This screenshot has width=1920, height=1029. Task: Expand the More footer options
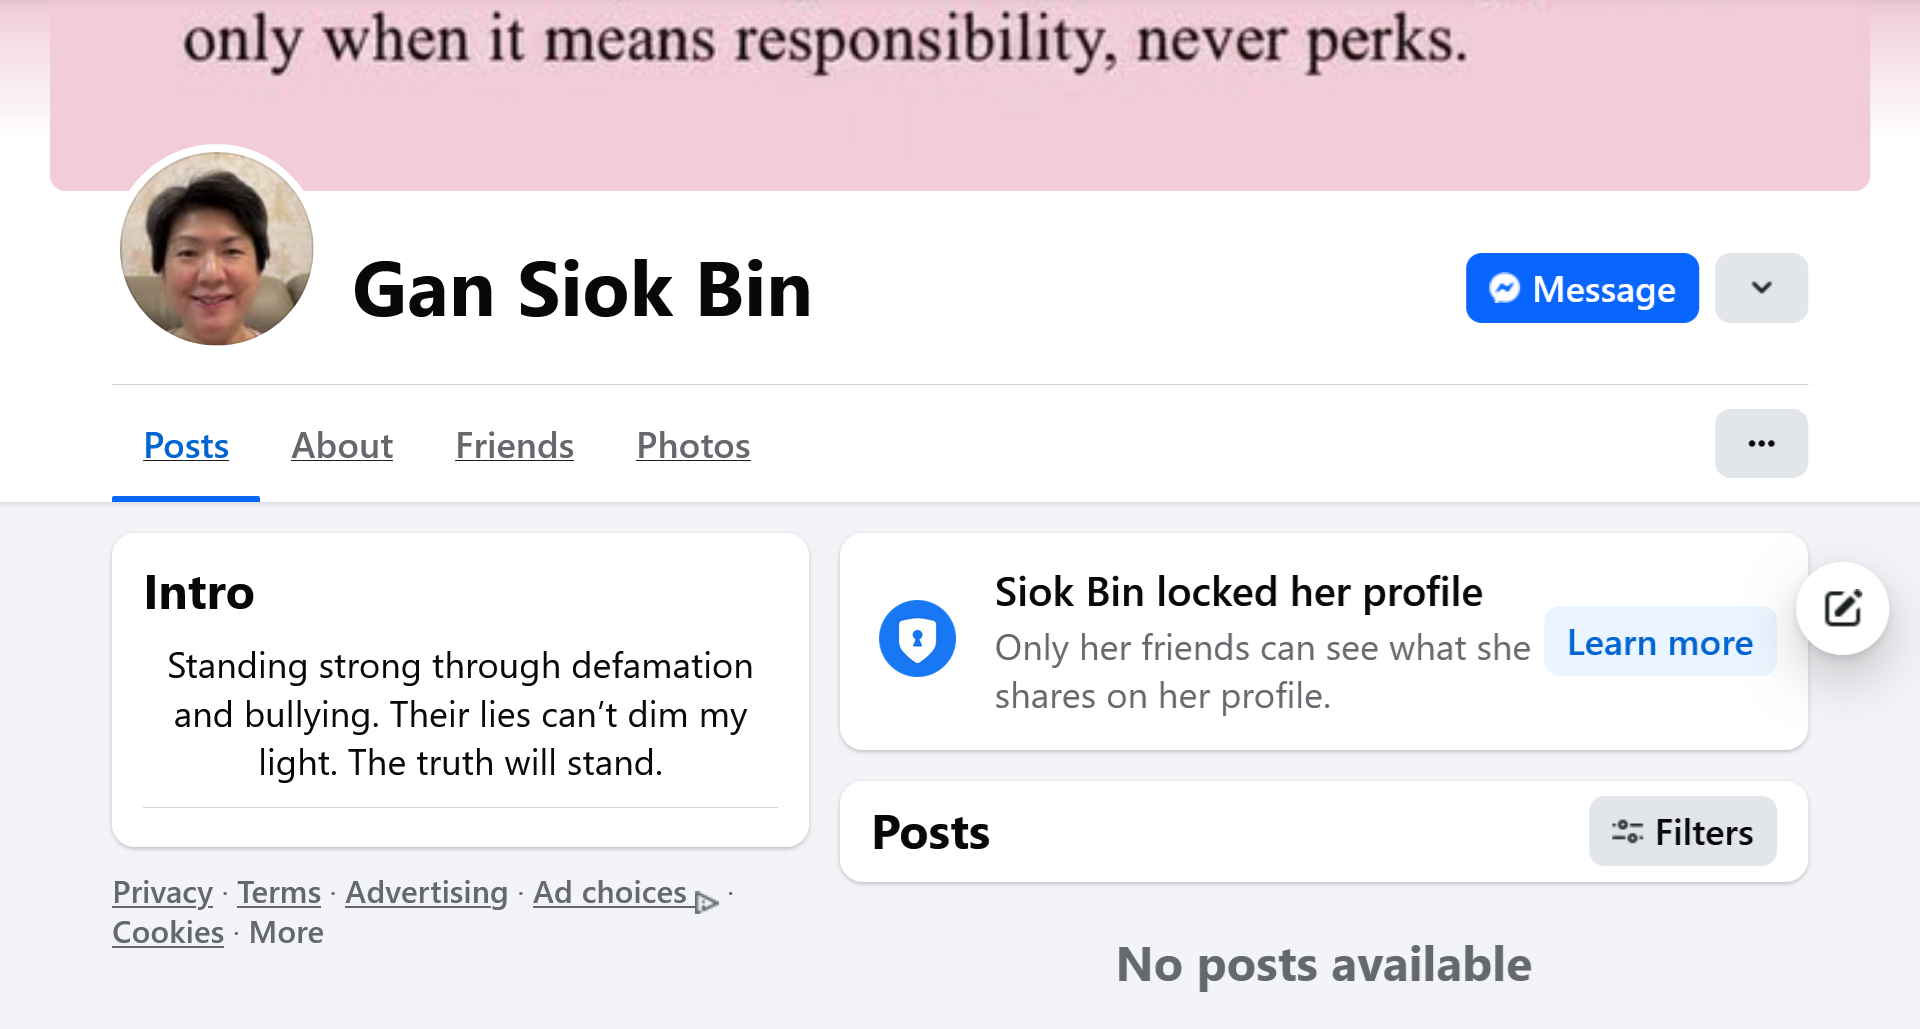pyautogui.click(x=286, y=932)
